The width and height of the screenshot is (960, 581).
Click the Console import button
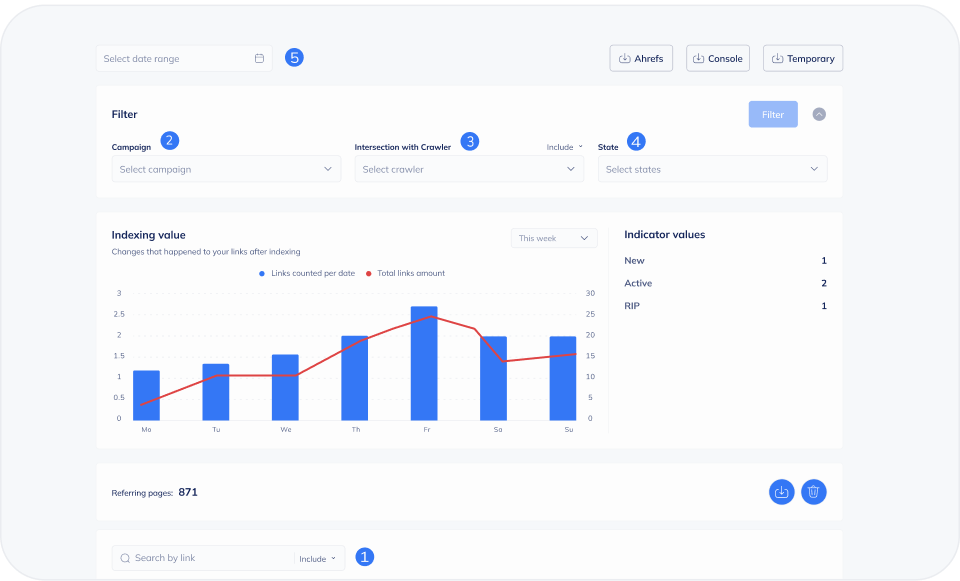point(718,58)
